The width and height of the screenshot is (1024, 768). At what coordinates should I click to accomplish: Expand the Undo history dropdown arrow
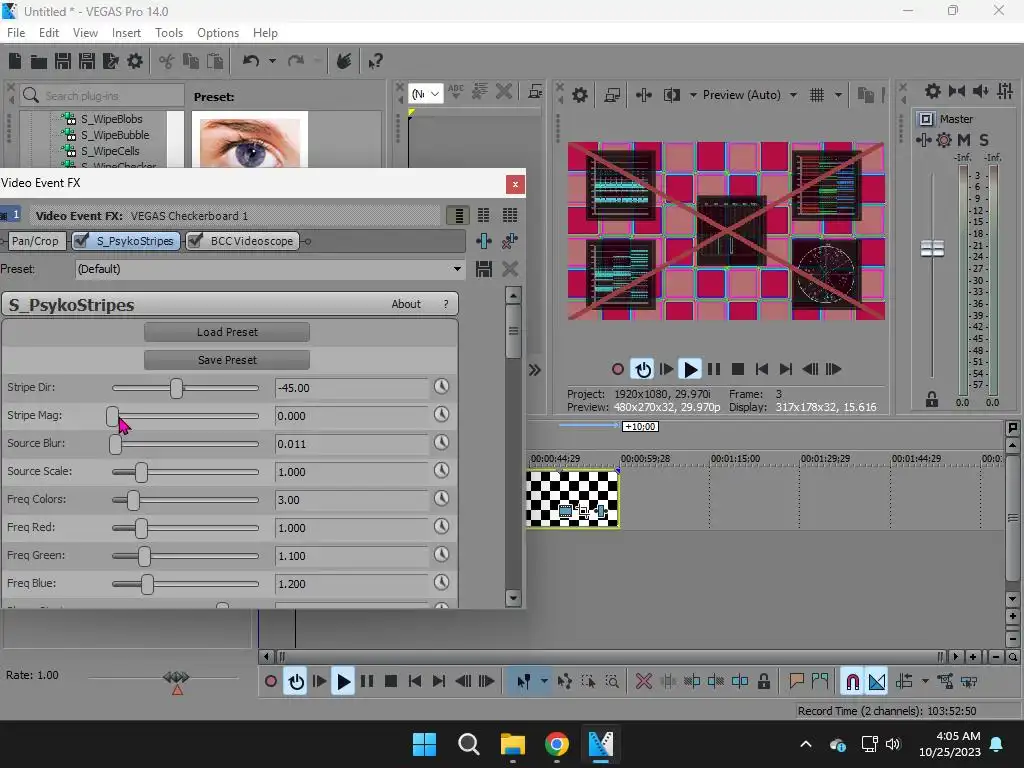tap(272, 61)
